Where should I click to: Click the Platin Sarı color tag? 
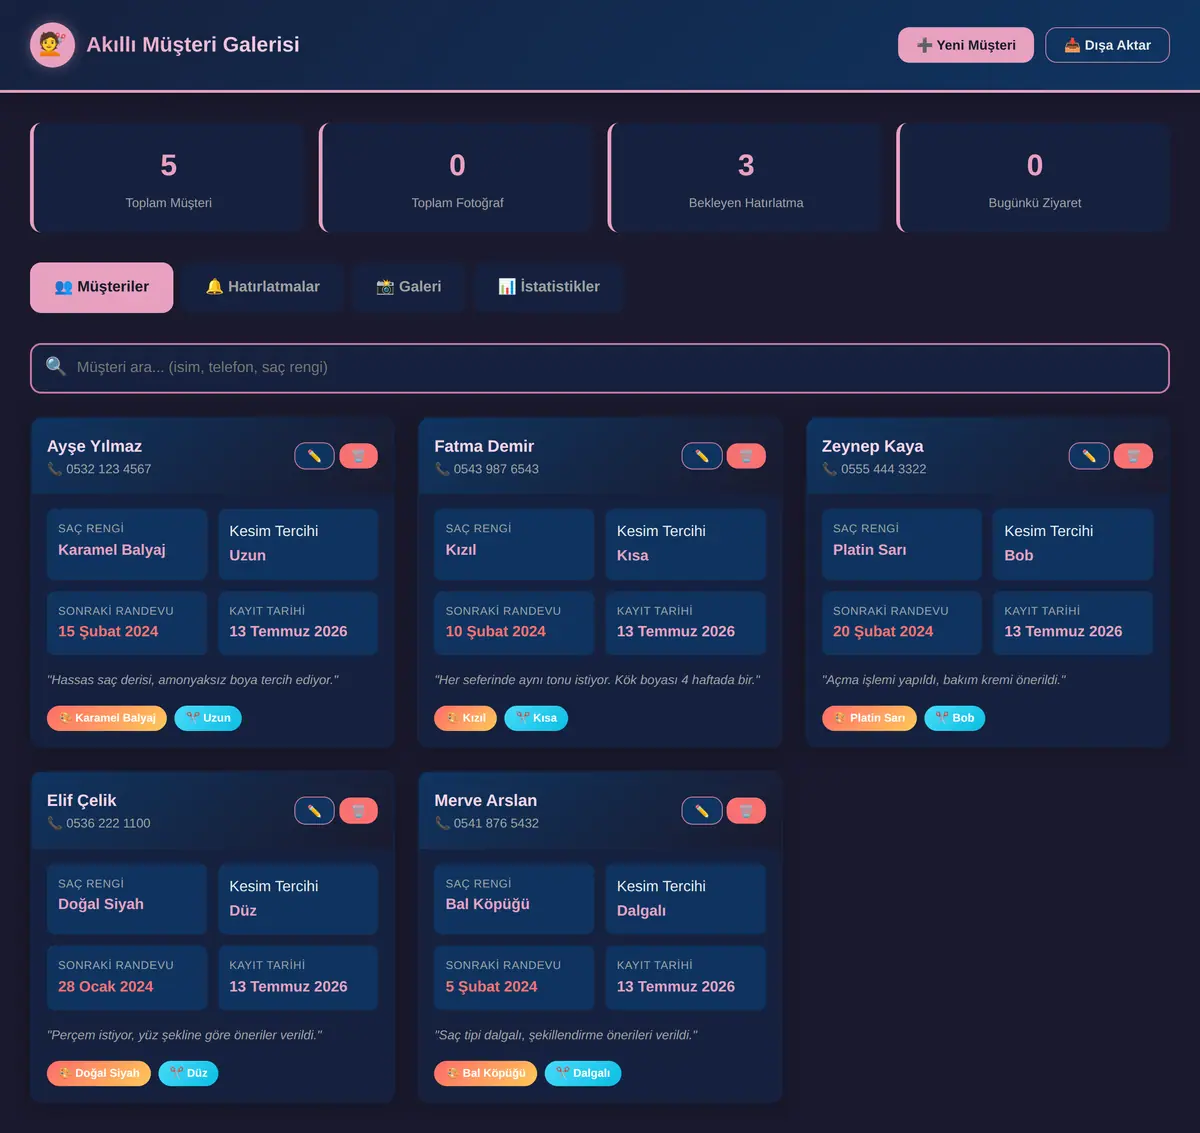[x=869, y=718]
